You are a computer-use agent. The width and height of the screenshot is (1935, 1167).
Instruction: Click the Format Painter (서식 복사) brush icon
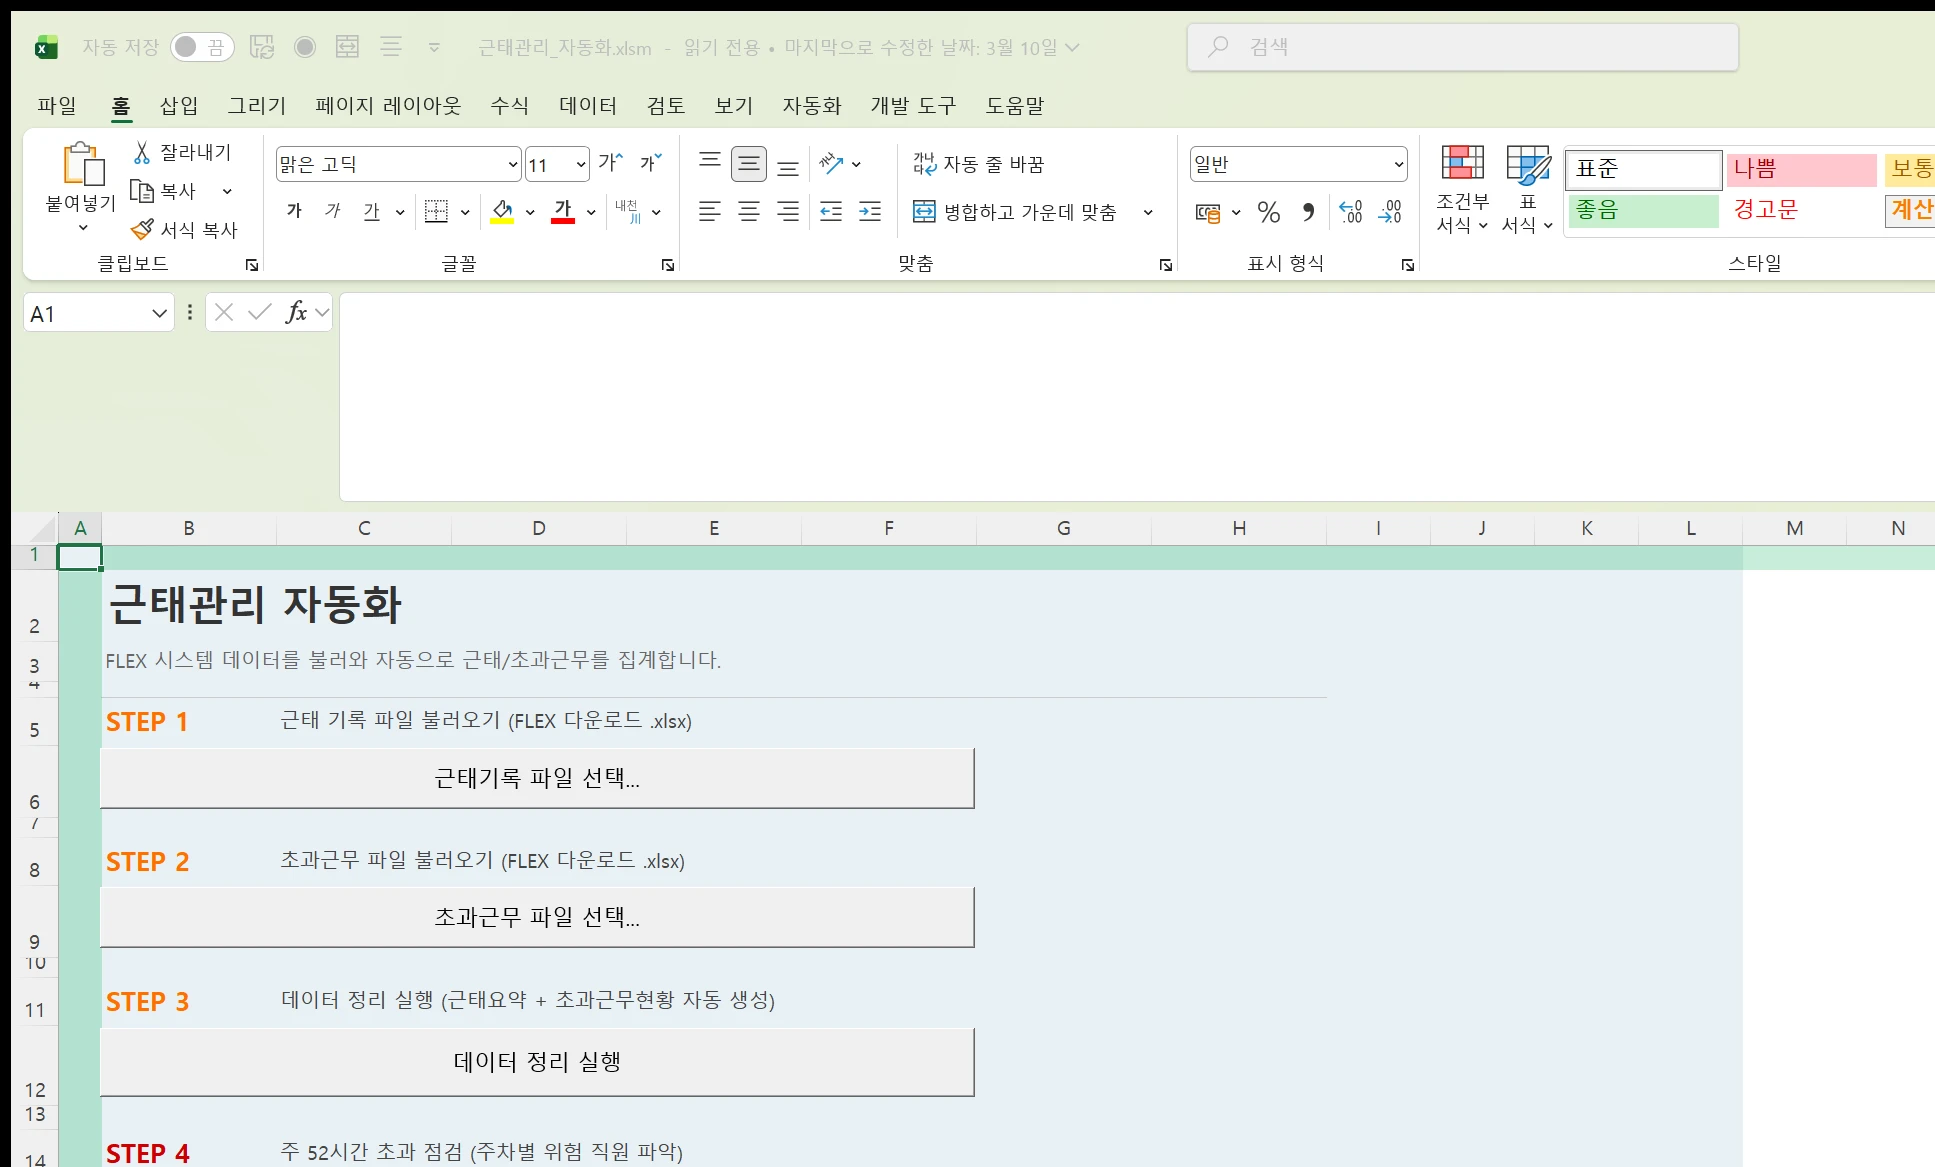point(143,229)
